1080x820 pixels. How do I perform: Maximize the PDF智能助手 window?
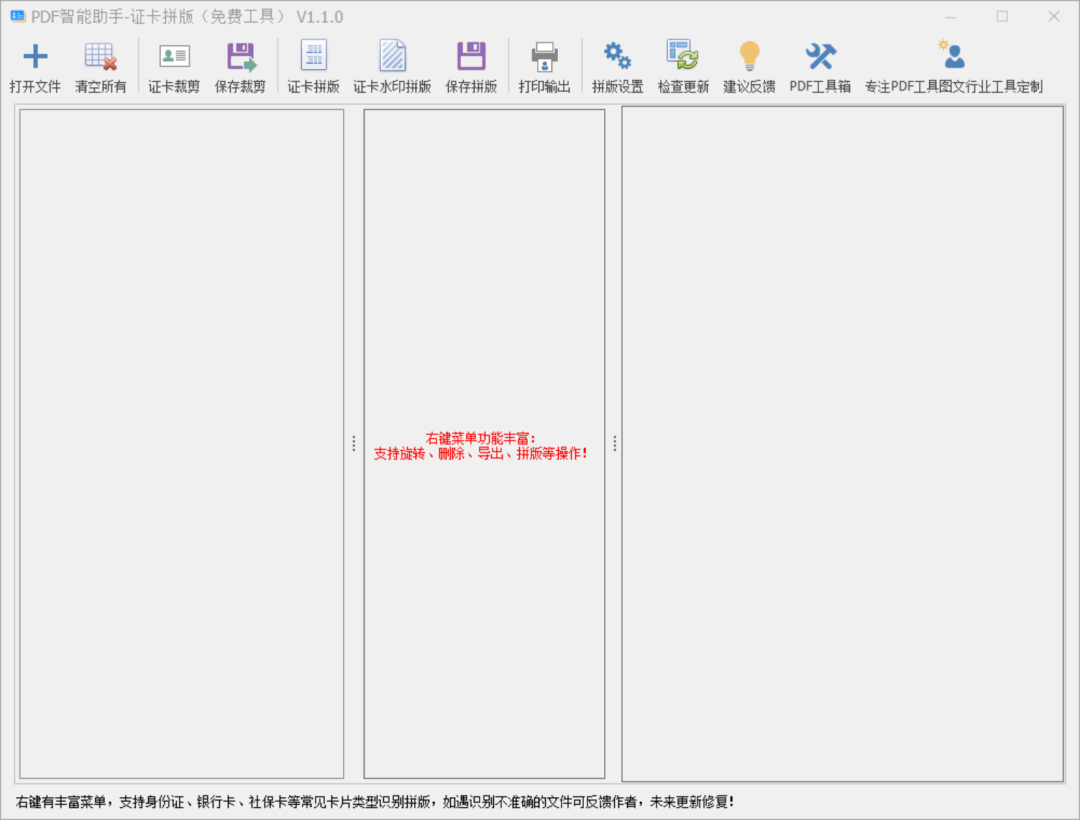pyautogui.click(x=1002, y=16)
